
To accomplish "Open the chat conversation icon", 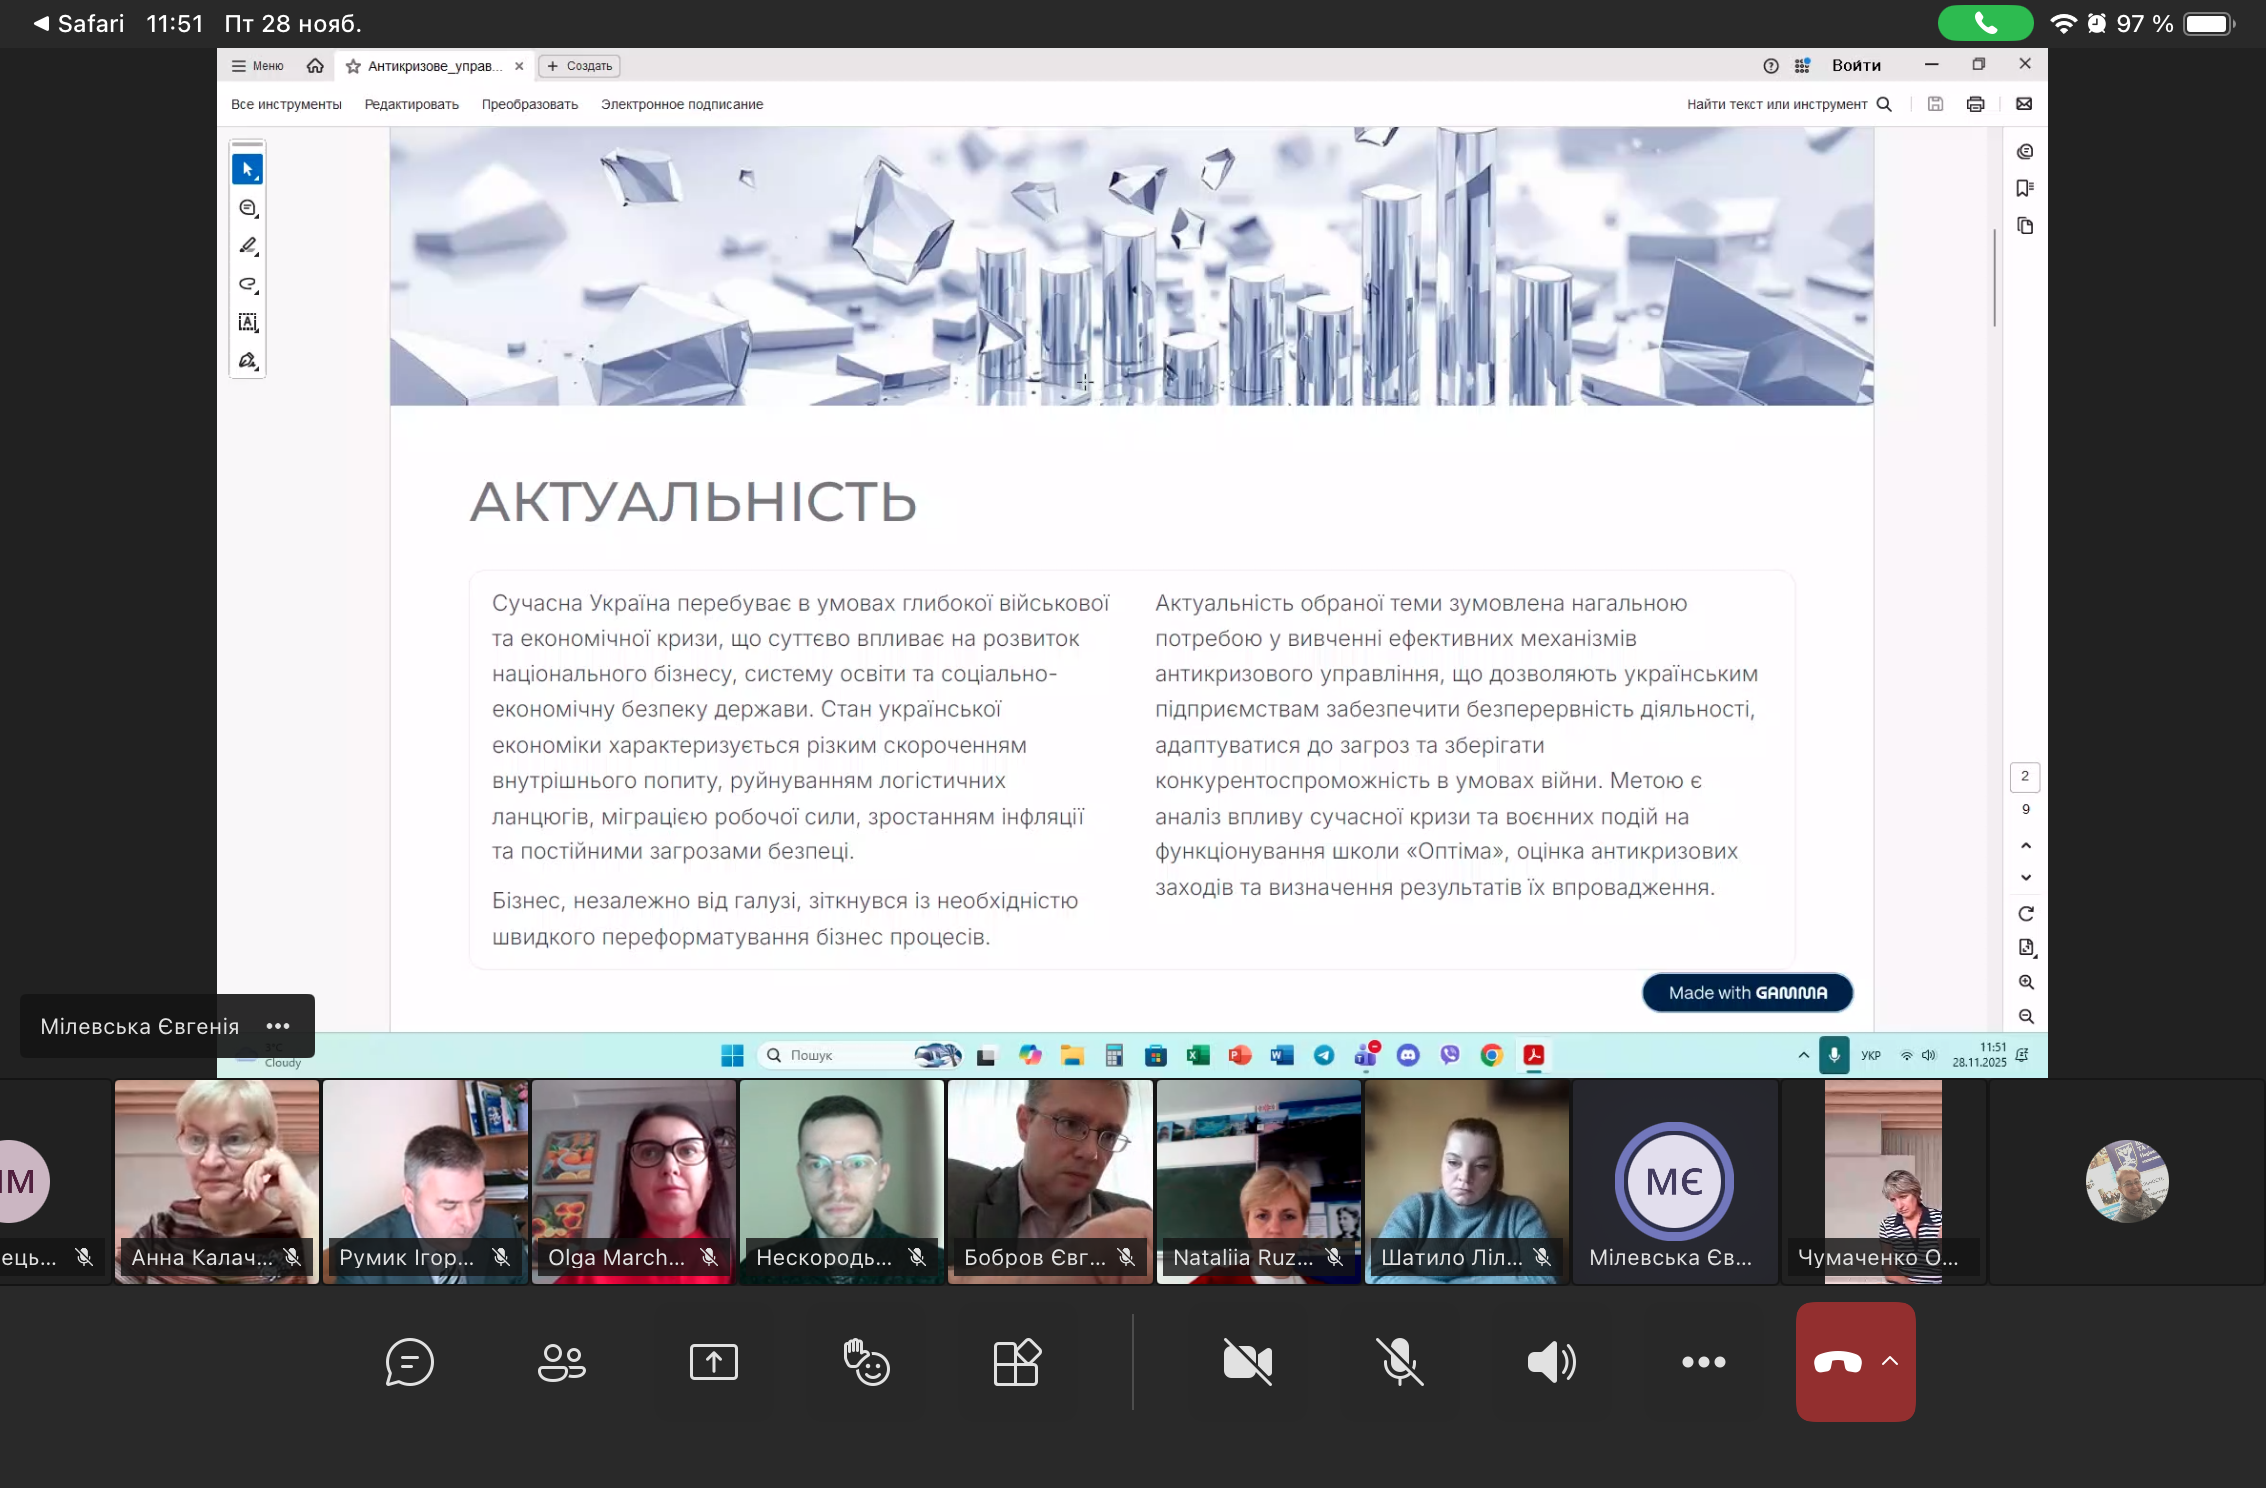I will (409, 1361).
